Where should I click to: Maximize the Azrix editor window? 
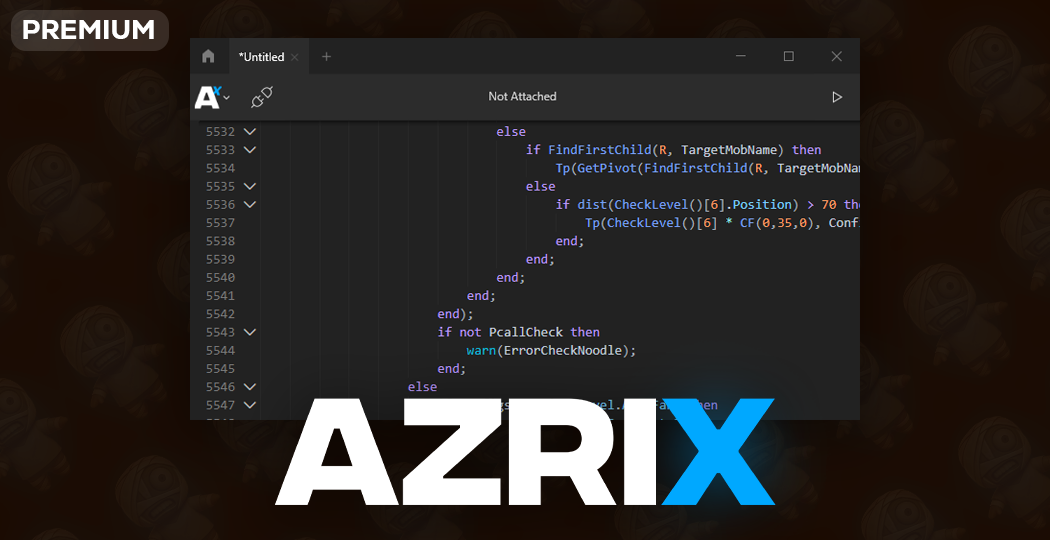click(x=788, y=57)
